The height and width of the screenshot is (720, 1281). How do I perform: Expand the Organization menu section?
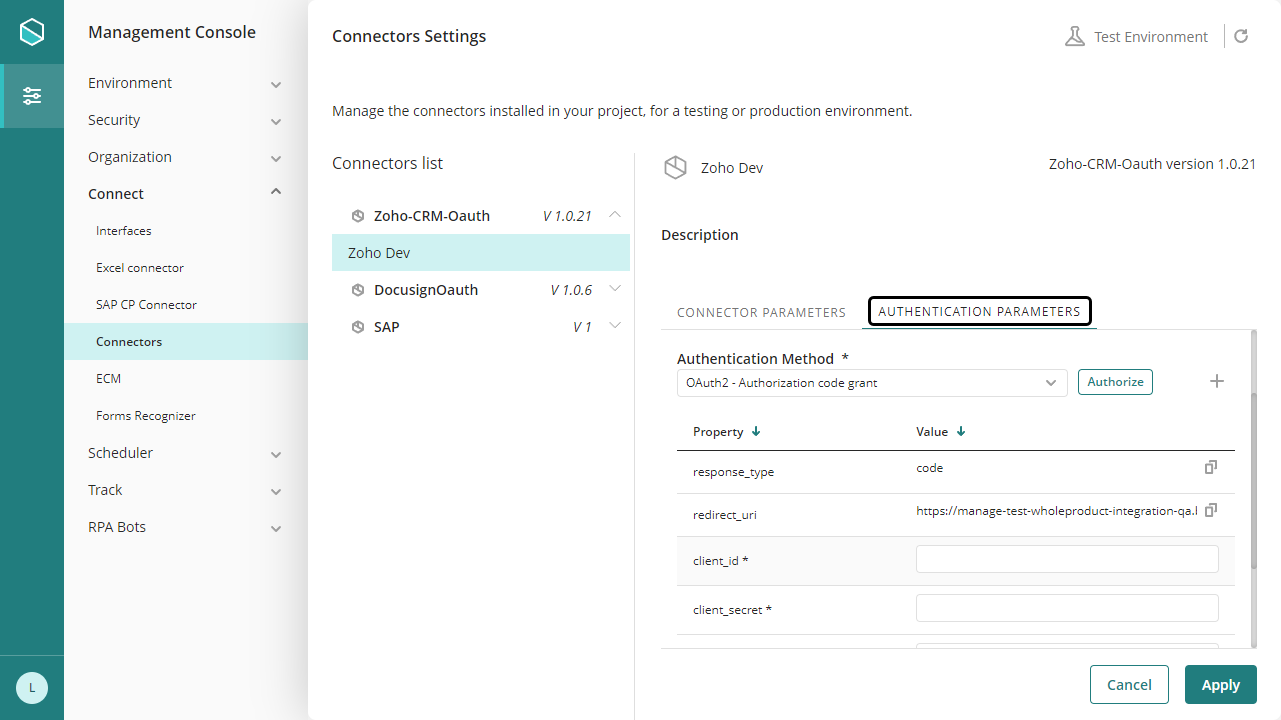[x=276, y=158]
